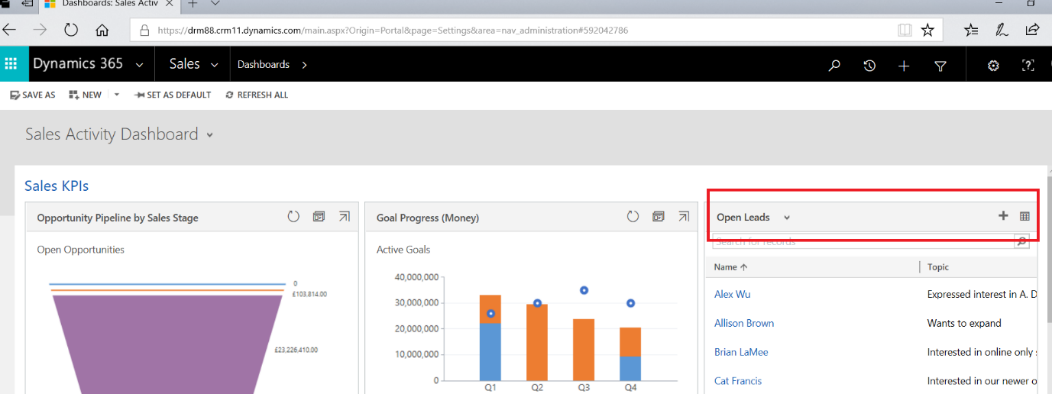Sort by the Name column header
This screenshot has width=1052, height=394.
pos(730,267)
